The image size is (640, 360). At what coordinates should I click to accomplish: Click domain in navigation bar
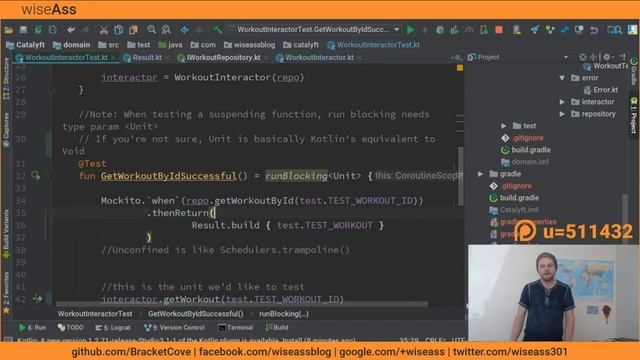point(71,45)
